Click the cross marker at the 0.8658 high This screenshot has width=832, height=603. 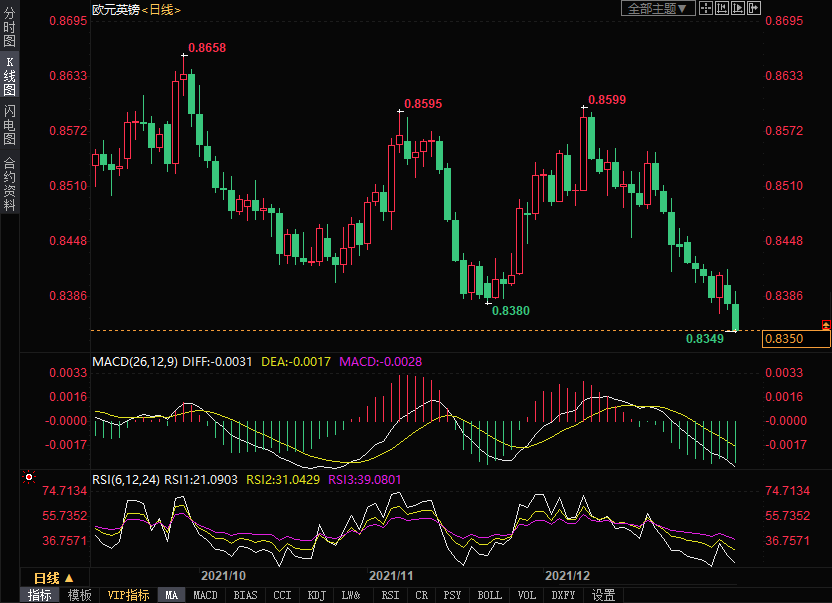pyautogui.click(x=184, y=55)
